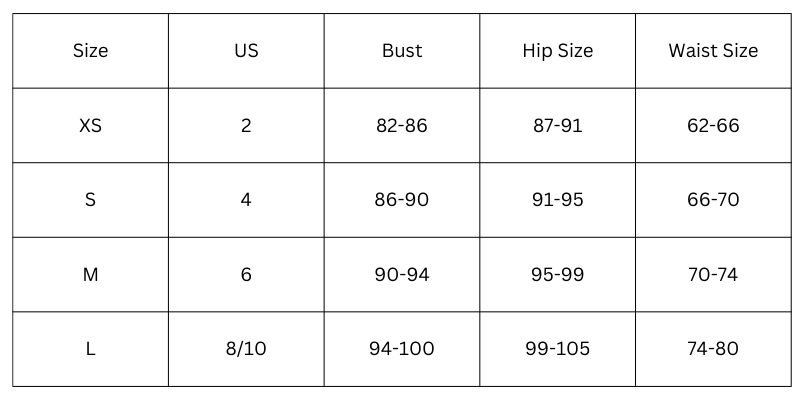The width and height of the screenshot is (800, 400).
Task: Select the US column header cell
Action: pos(246,51)
